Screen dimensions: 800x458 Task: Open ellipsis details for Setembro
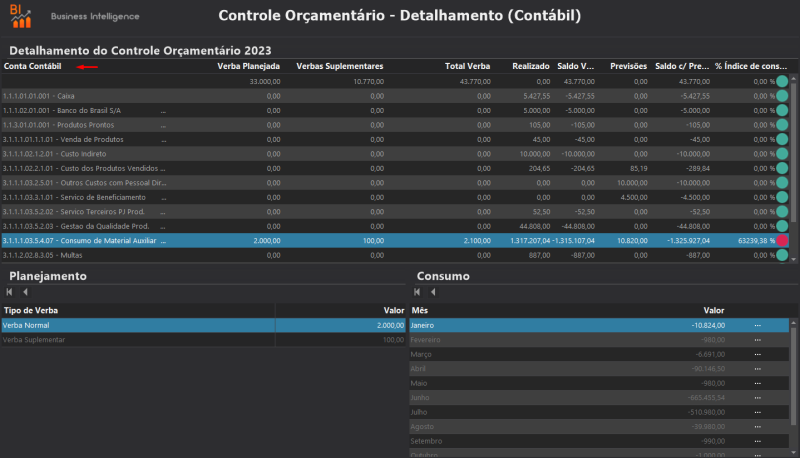tap(758, 441)
